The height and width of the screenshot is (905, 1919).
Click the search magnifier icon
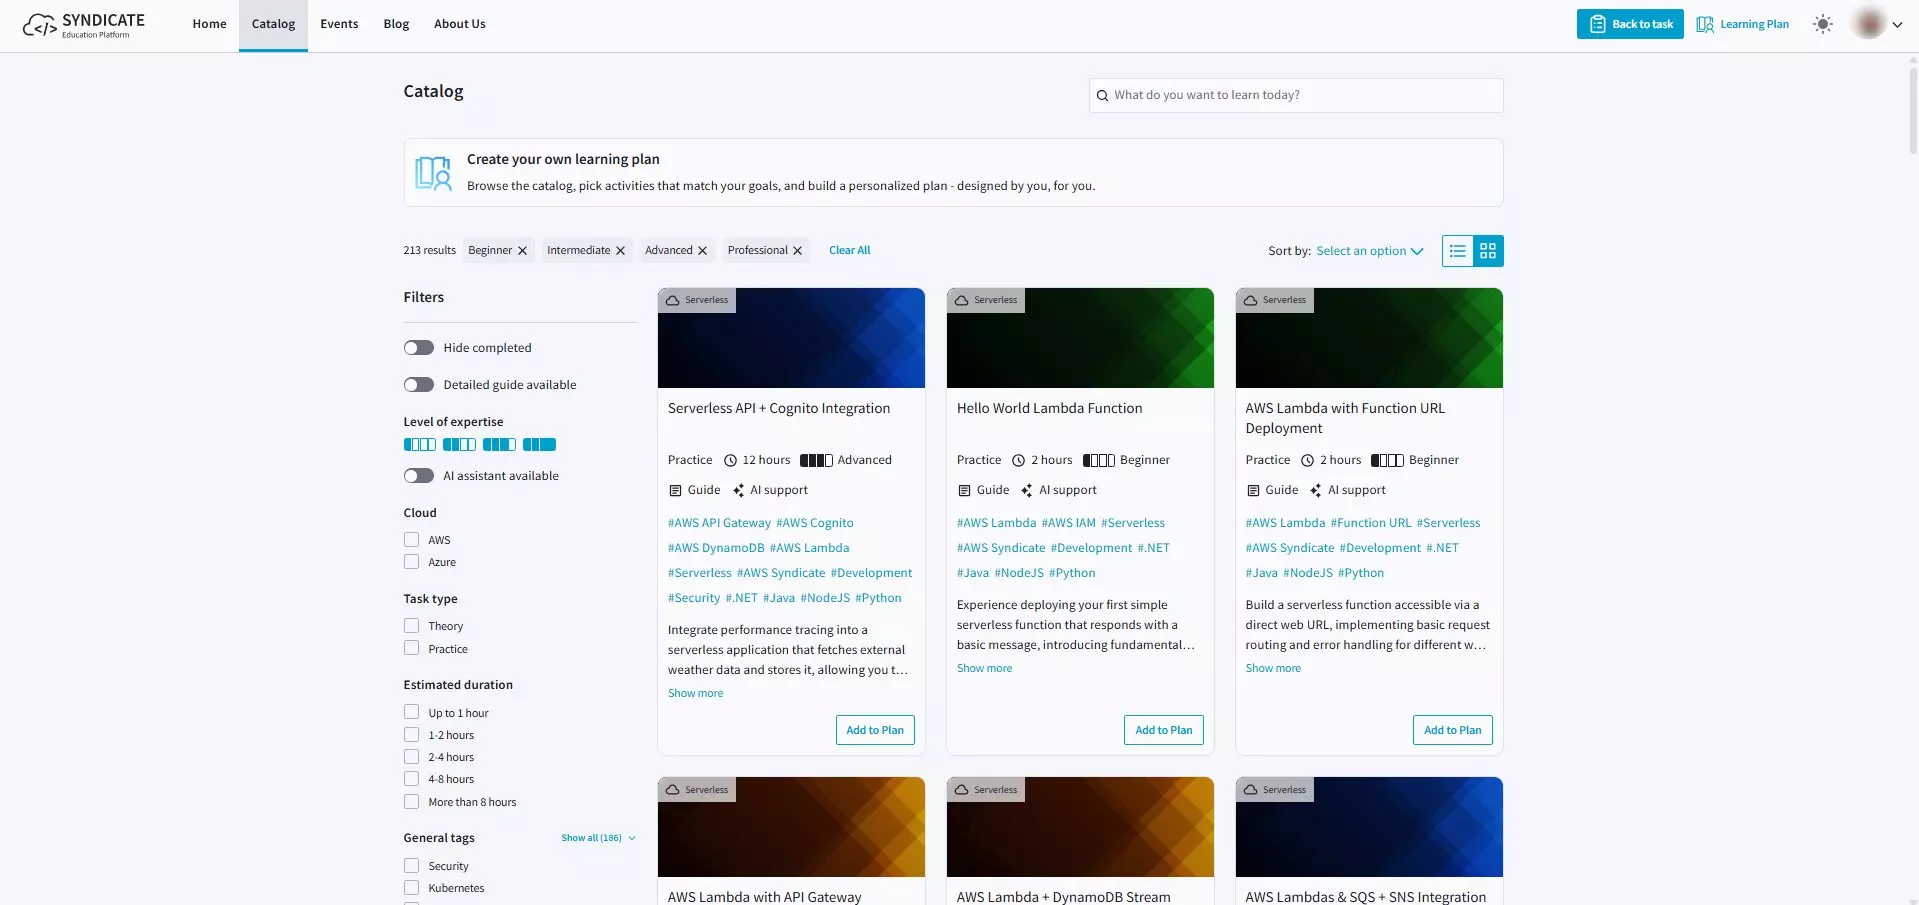click(1102, 96)
